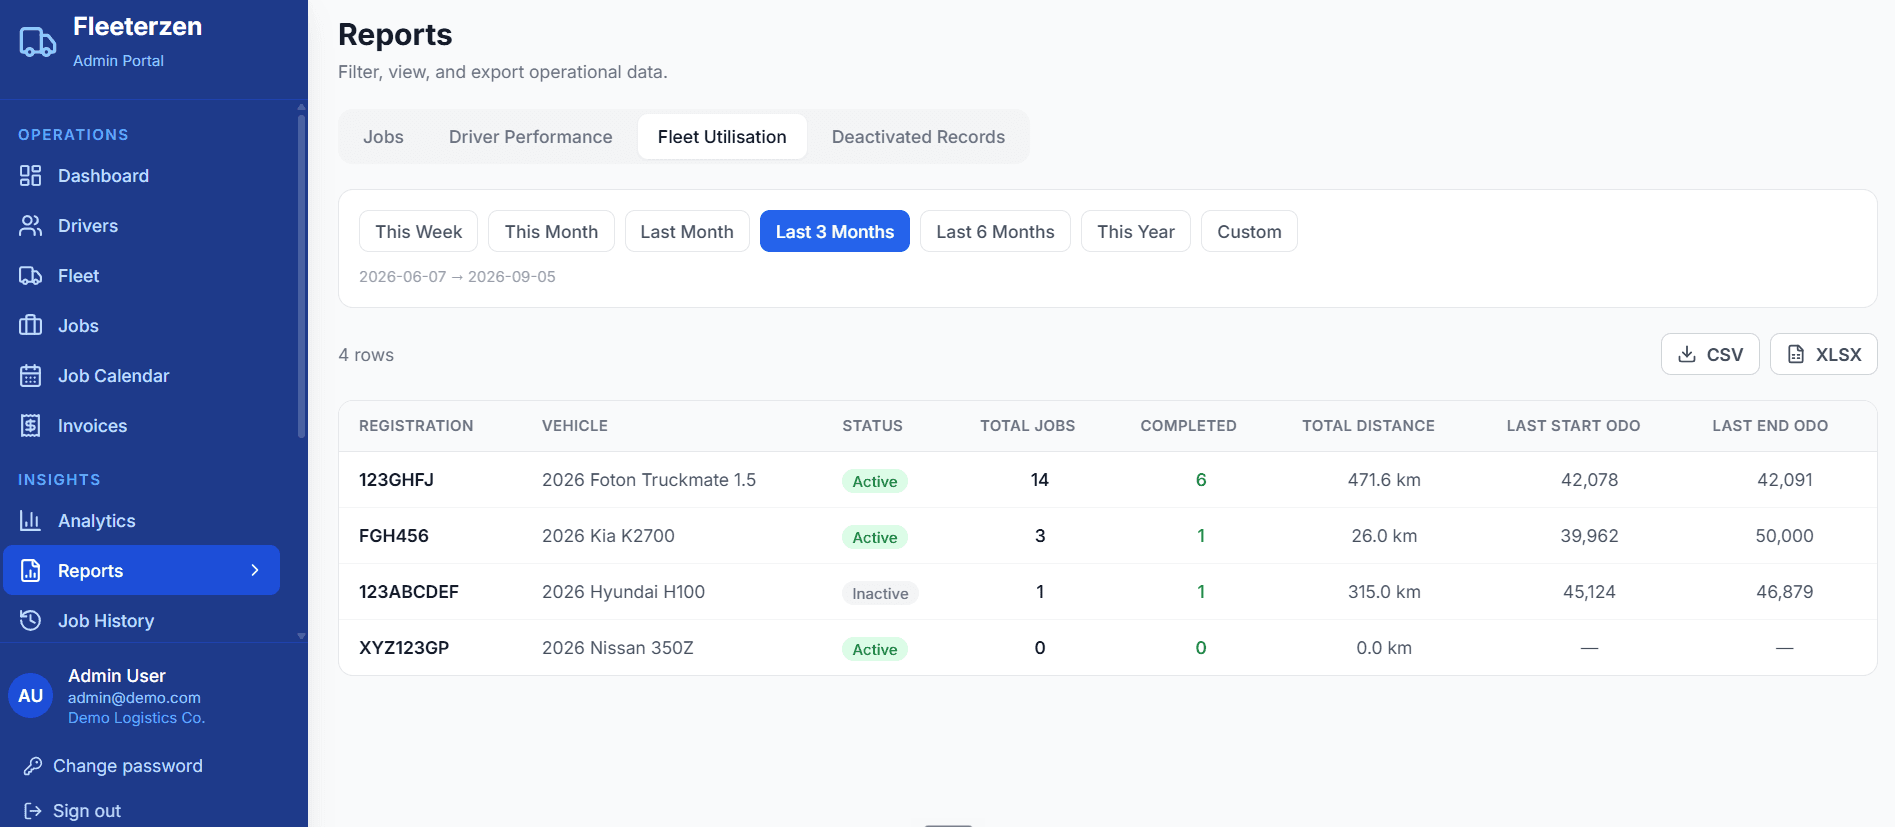This screenshot has width=1895, height=827.
Task: Click the Last End Odo column header
Action: [1770, 426]
